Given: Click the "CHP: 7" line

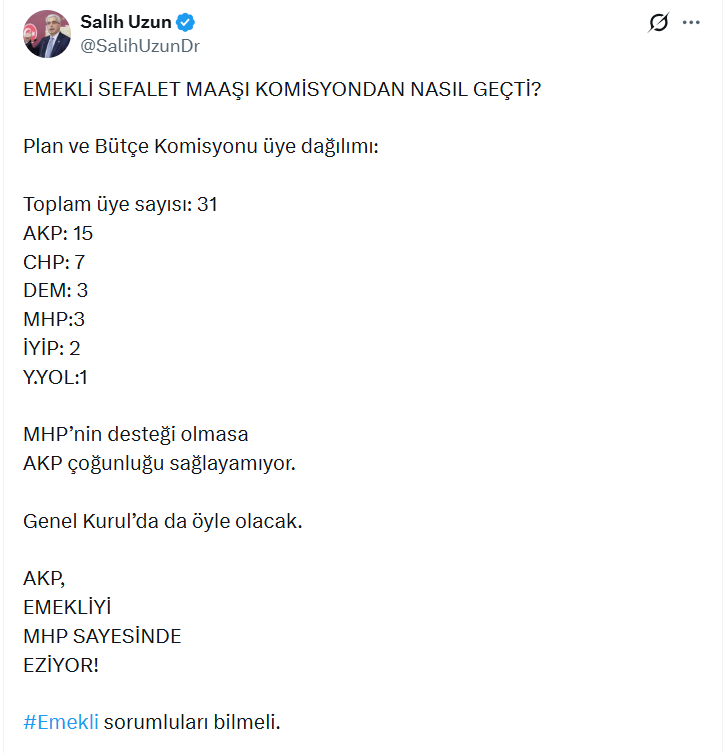Looking at the screenshot, I should click(x=54, y=262).
